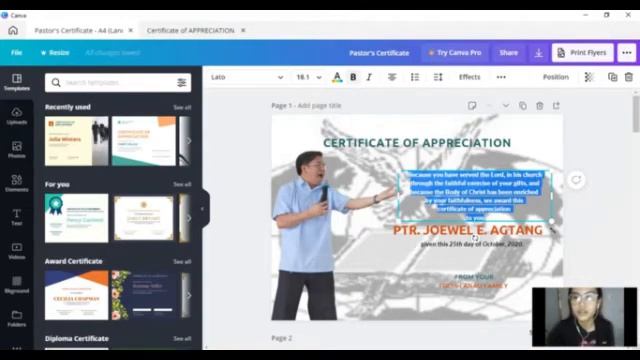
Task: Click Add page title field
Action: click(x=319, y=106)
